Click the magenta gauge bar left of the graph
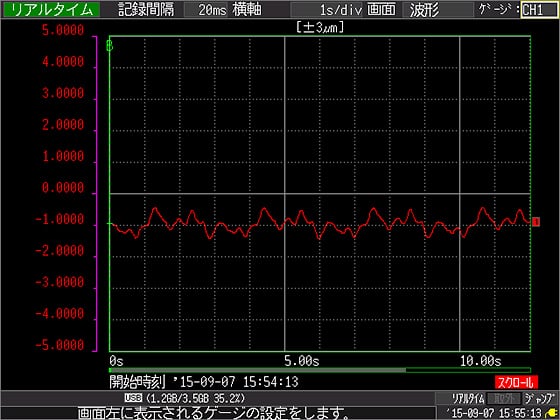The height and width of the screenshot is (420, 560). (95, 194)
